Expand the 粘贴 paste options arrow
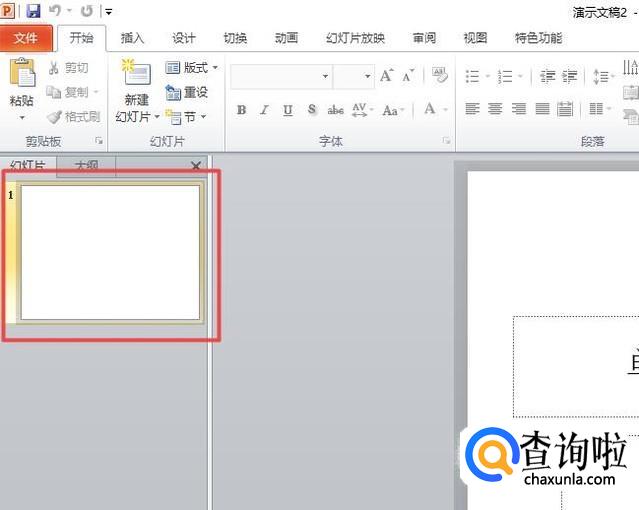This screenshot has height=510, width=639. click(22, 118)
